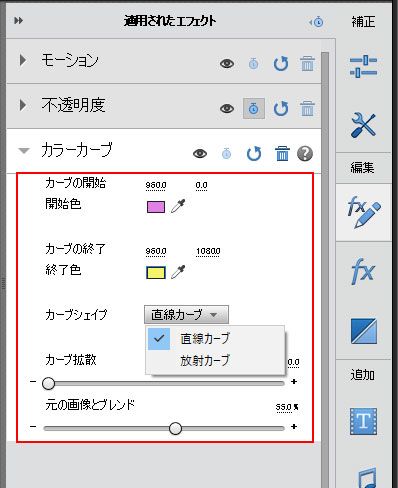Edit カーブの開始 X value 960.0
Viewport: 398px width, 488px height.
[156, 185]
